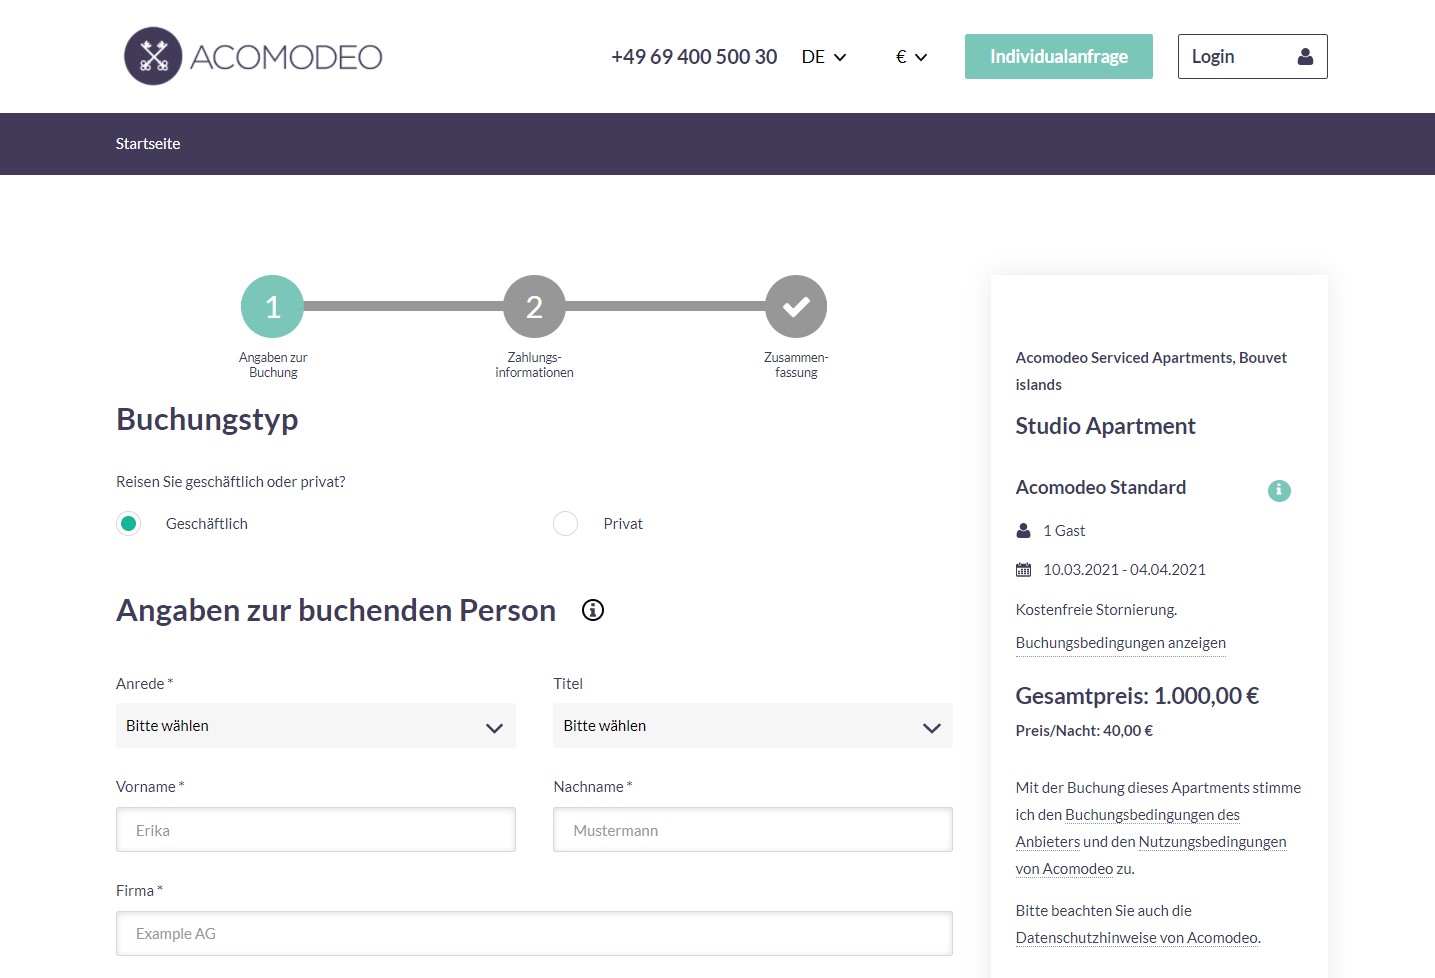
Task: Click the Acomodeo crossed-keys logo
Action: tap(153, 56)
